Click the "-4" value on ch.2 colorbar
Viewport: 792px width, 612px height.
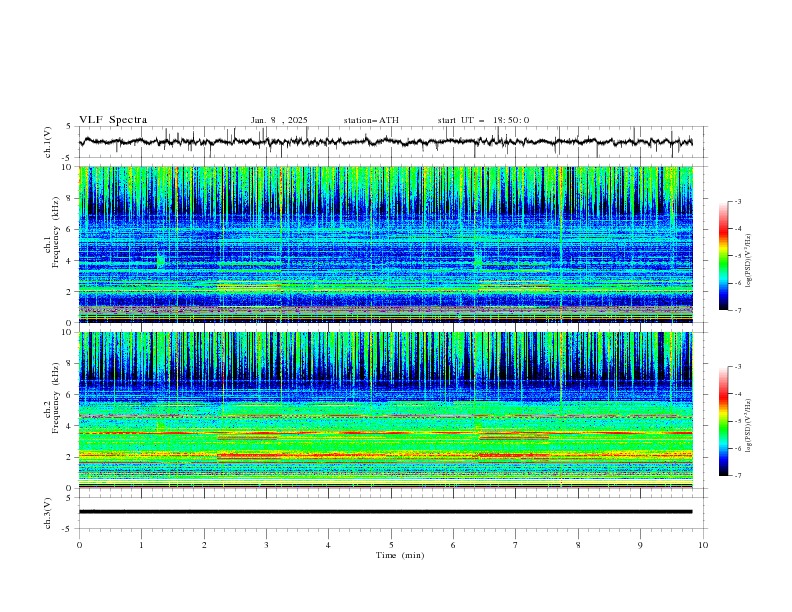coord(738,394)
